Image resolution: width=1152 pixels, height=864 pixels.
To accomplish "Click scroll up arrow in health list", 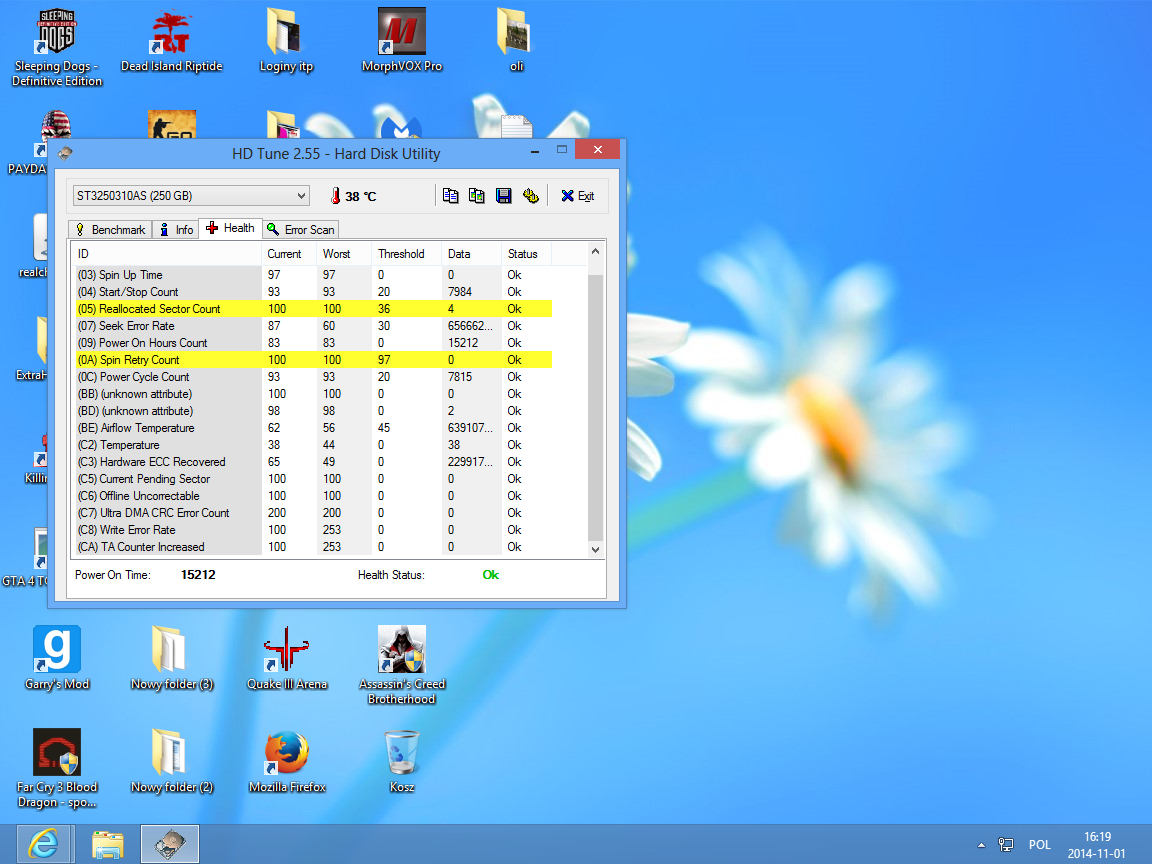I will coord(595,251).
